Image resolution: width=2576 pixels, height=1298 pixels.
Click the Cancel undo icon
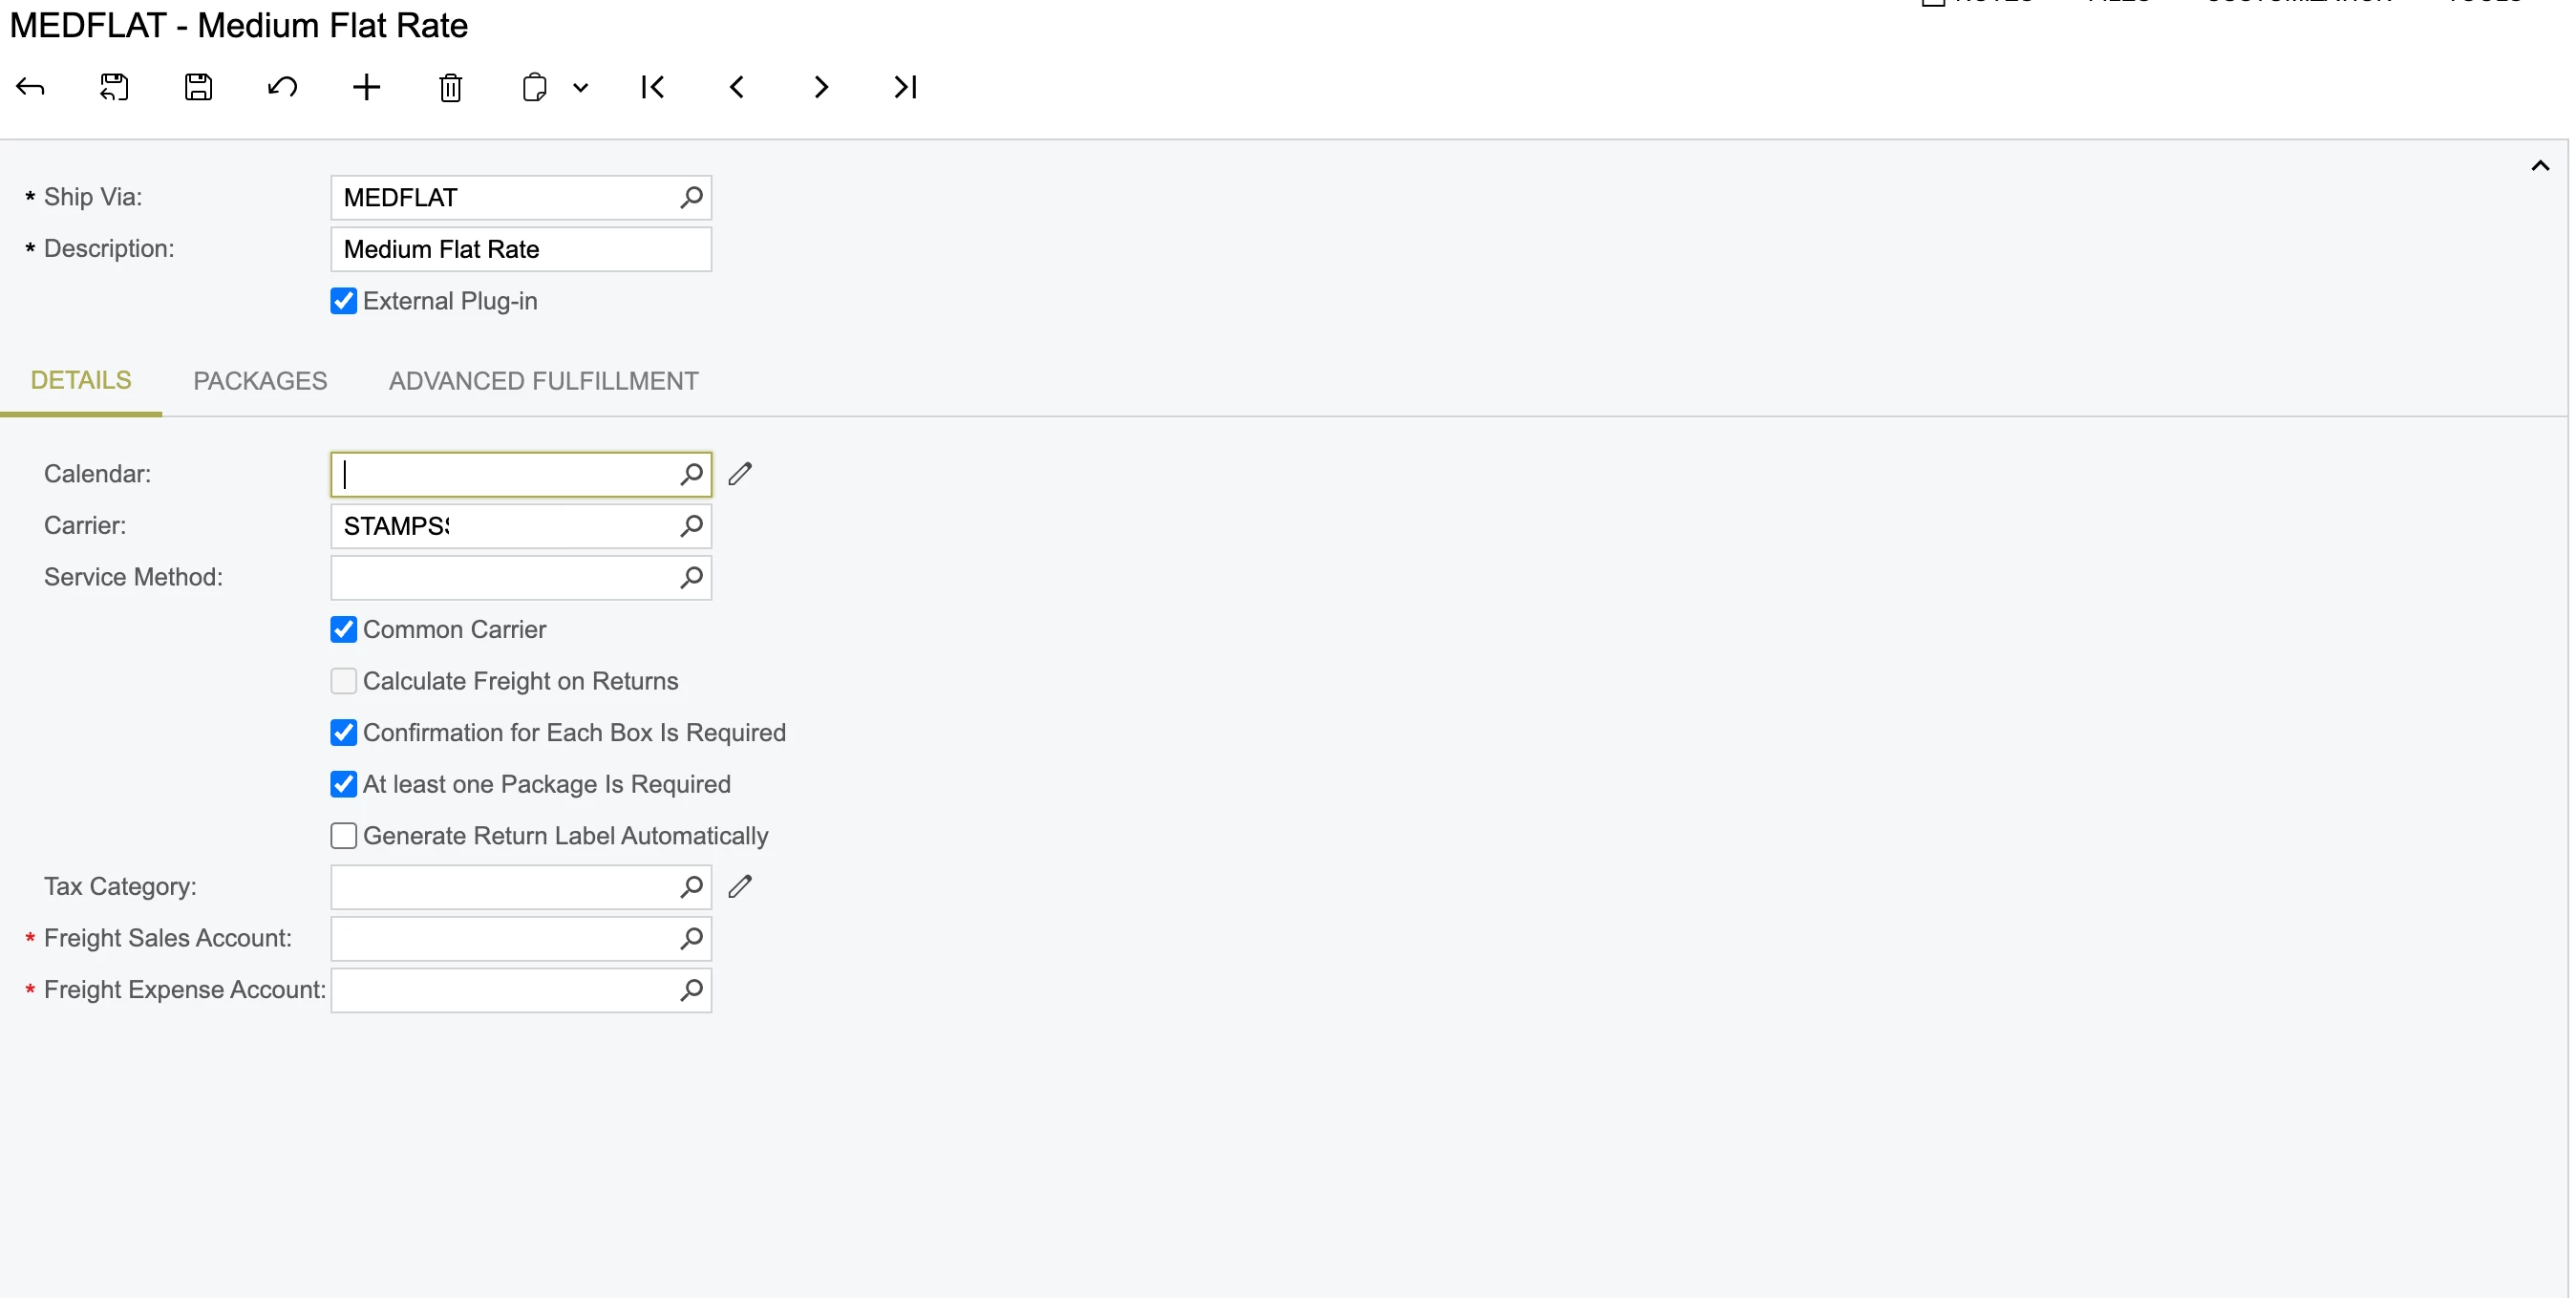pos(282,87)
